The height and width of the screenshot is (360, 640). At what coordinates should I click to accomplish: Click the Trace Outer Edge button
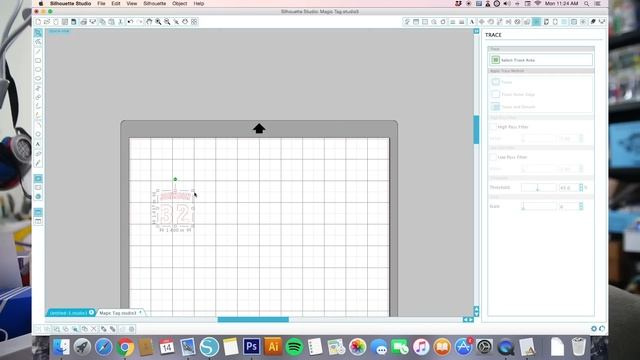pyautogui.click(x=513, y=94)
